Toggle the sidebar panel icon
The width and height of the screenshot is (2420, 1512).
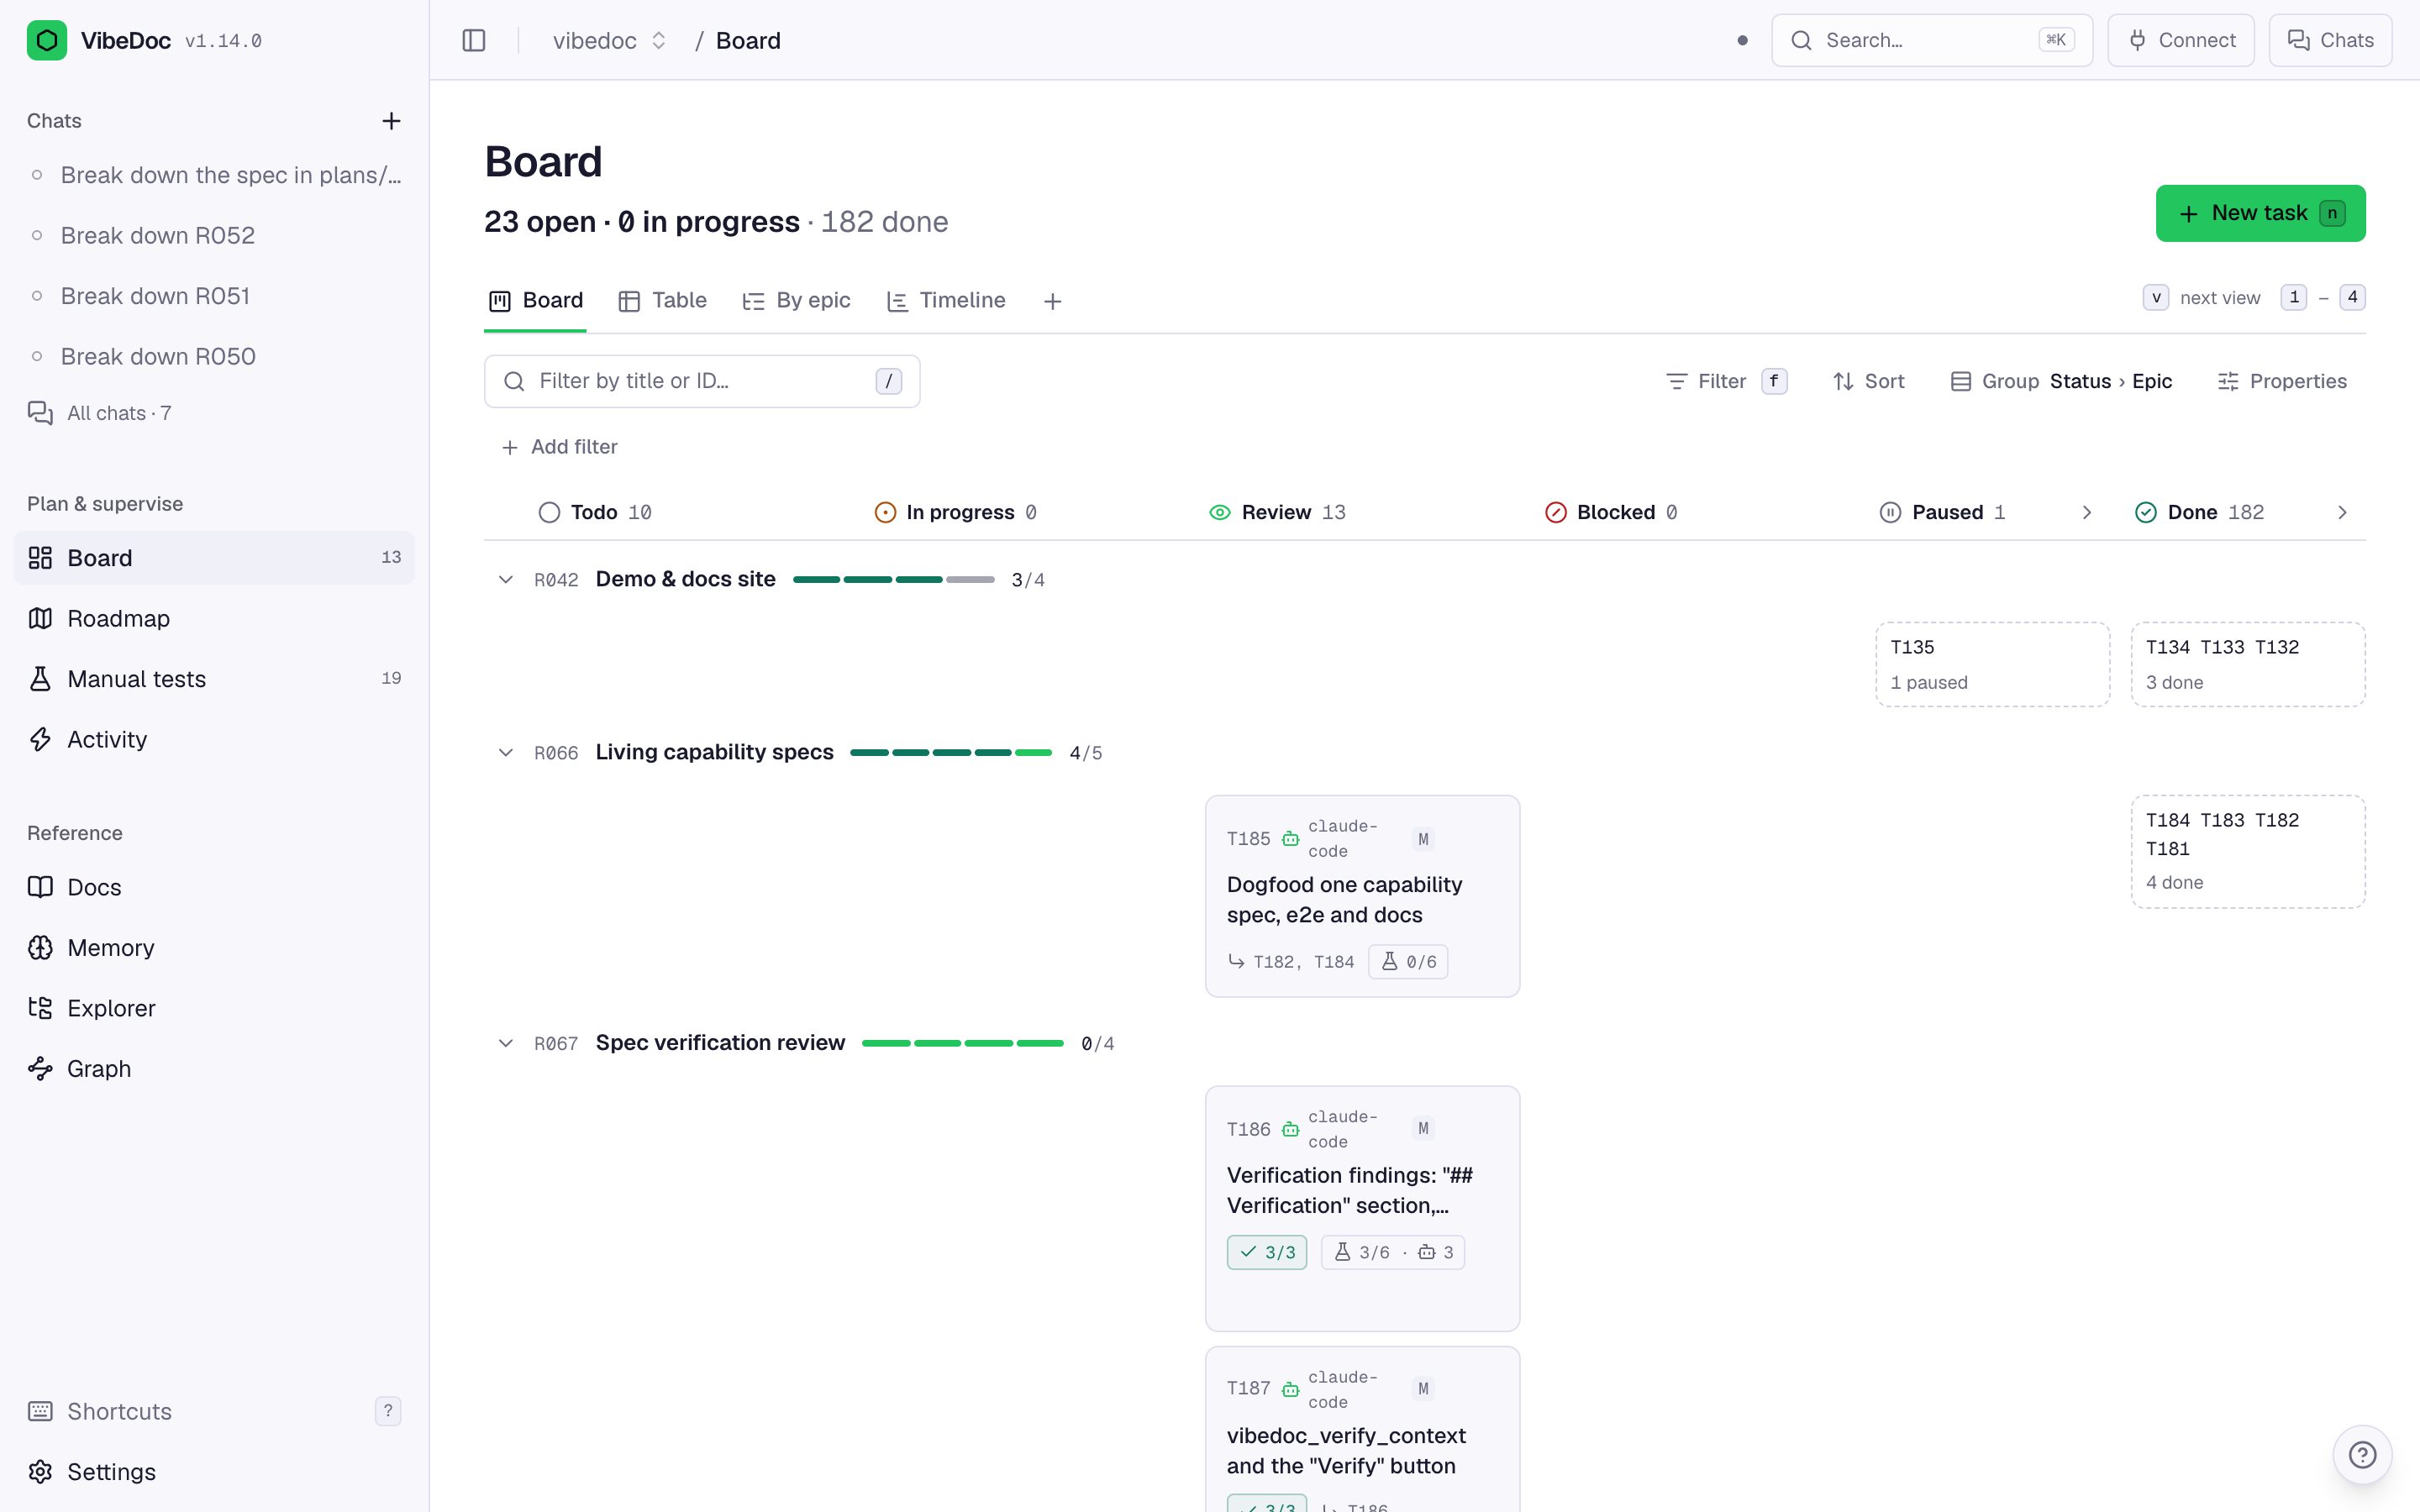pos(474,40)
